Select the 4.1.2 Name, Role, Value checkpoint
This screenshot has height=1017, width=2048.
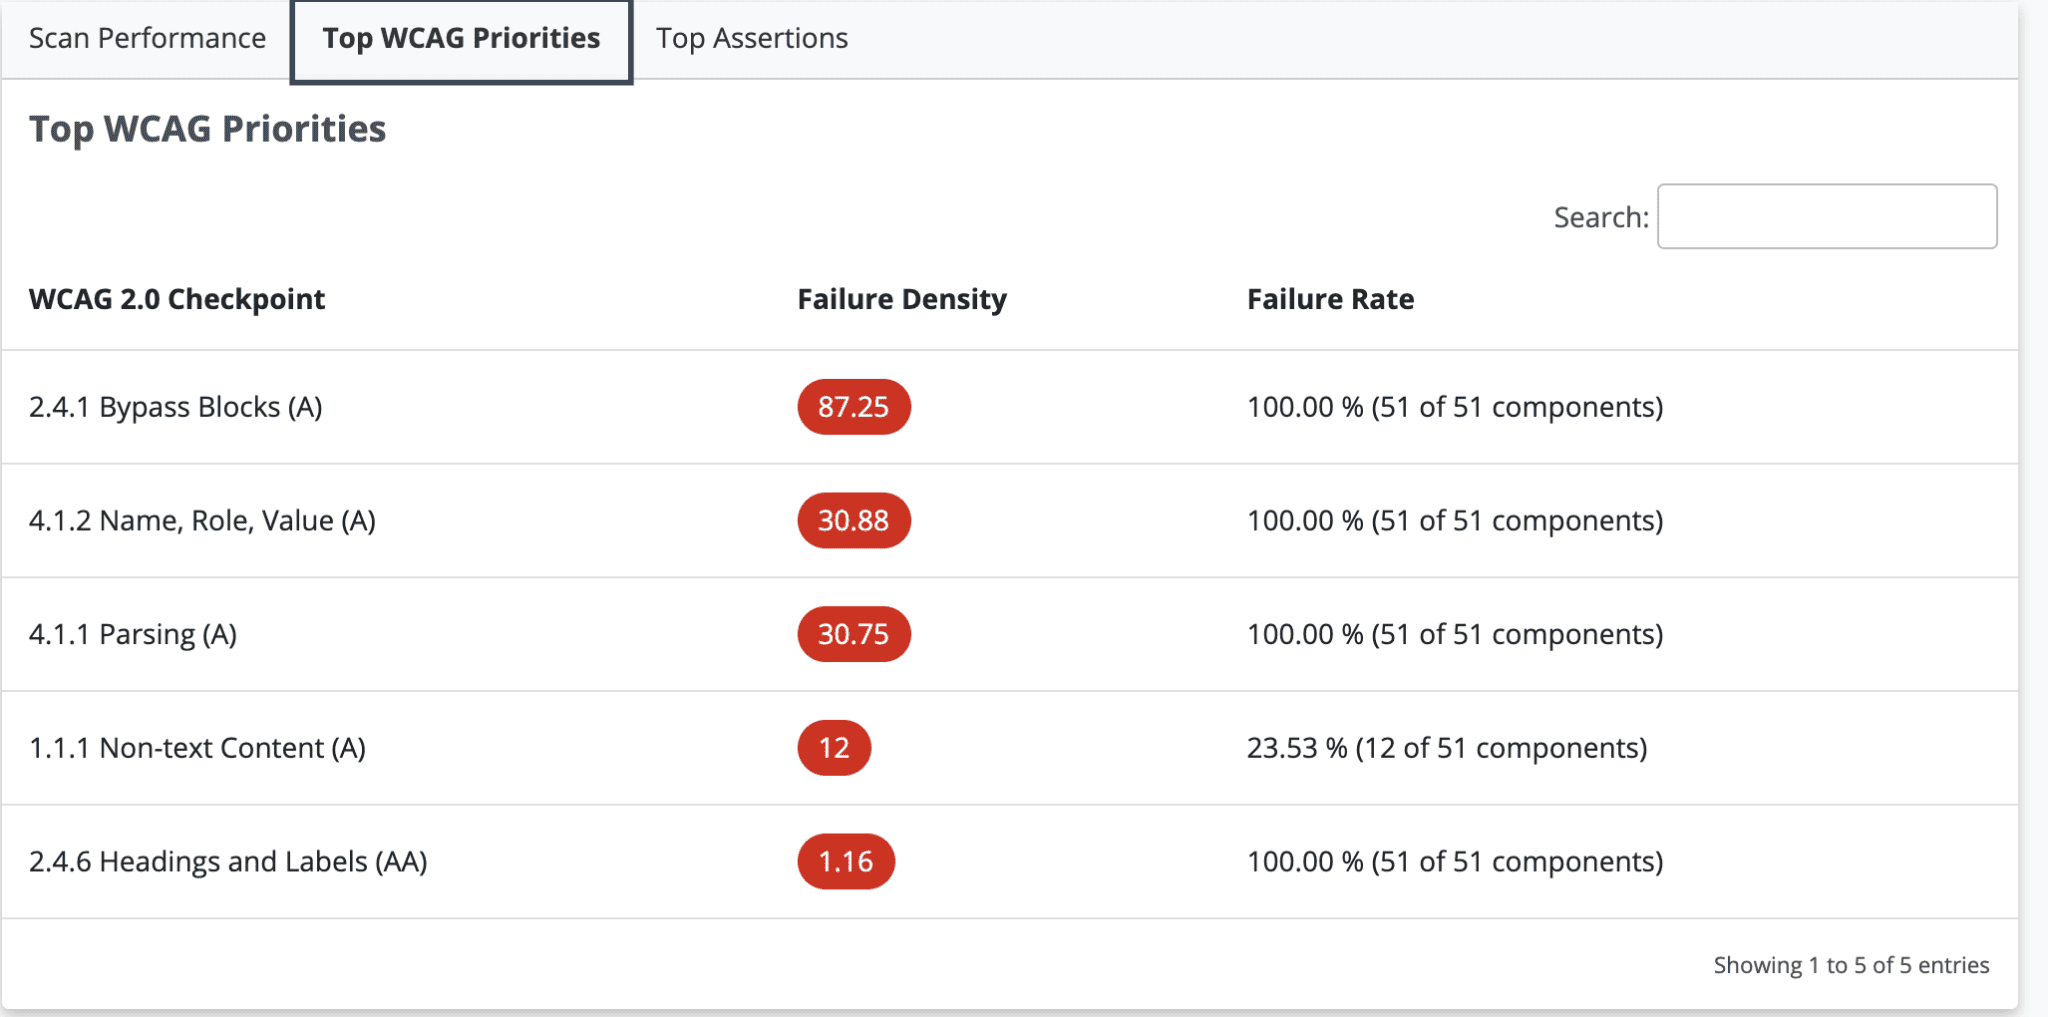pos(202,520)
